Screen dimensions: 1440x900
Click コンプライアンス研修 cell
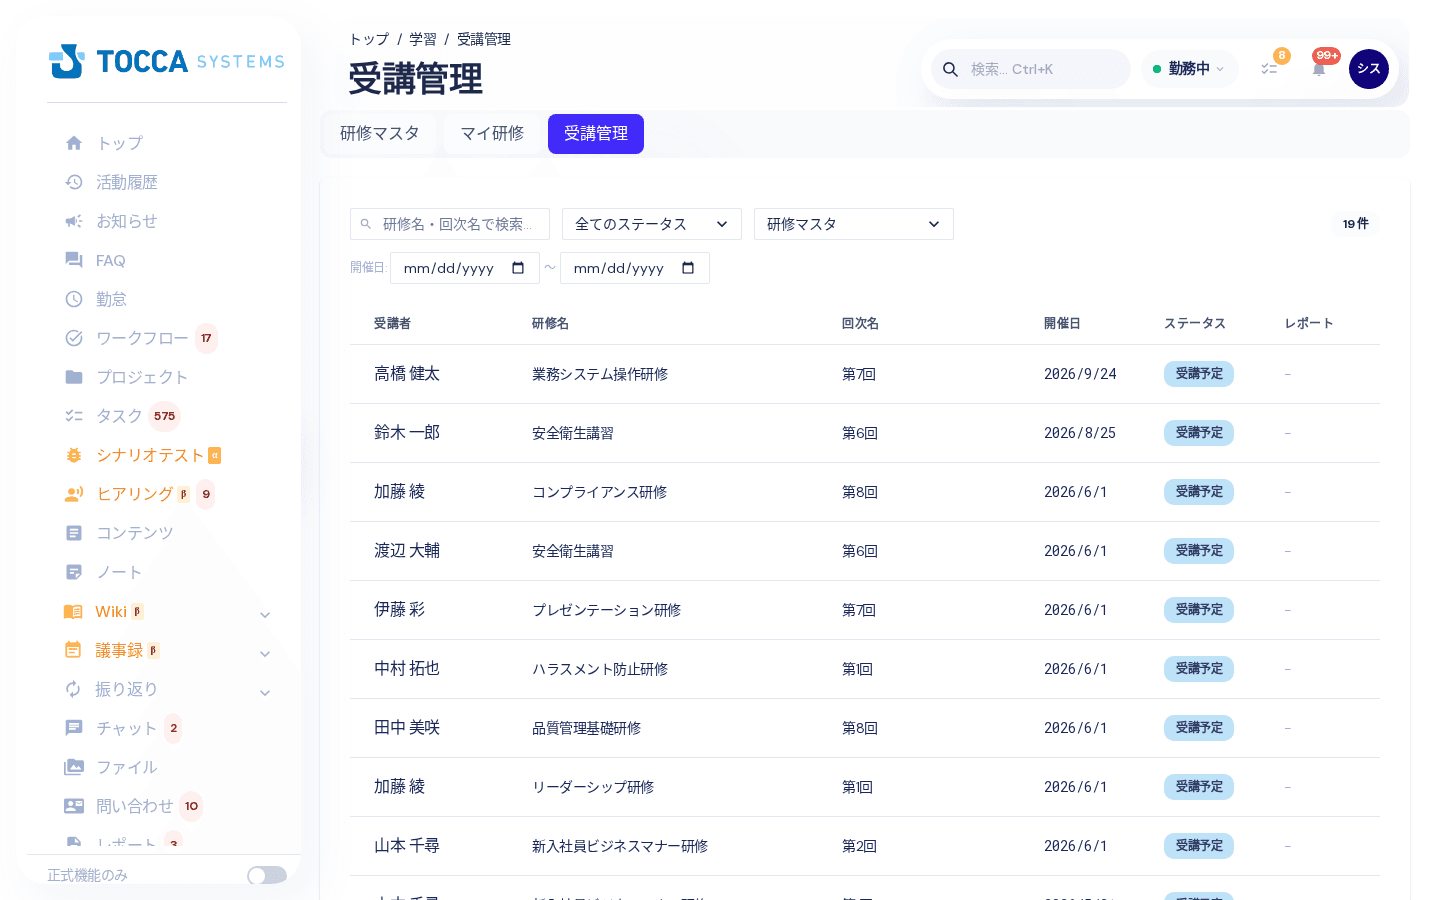pyautogui.click(x=600, y=492)
